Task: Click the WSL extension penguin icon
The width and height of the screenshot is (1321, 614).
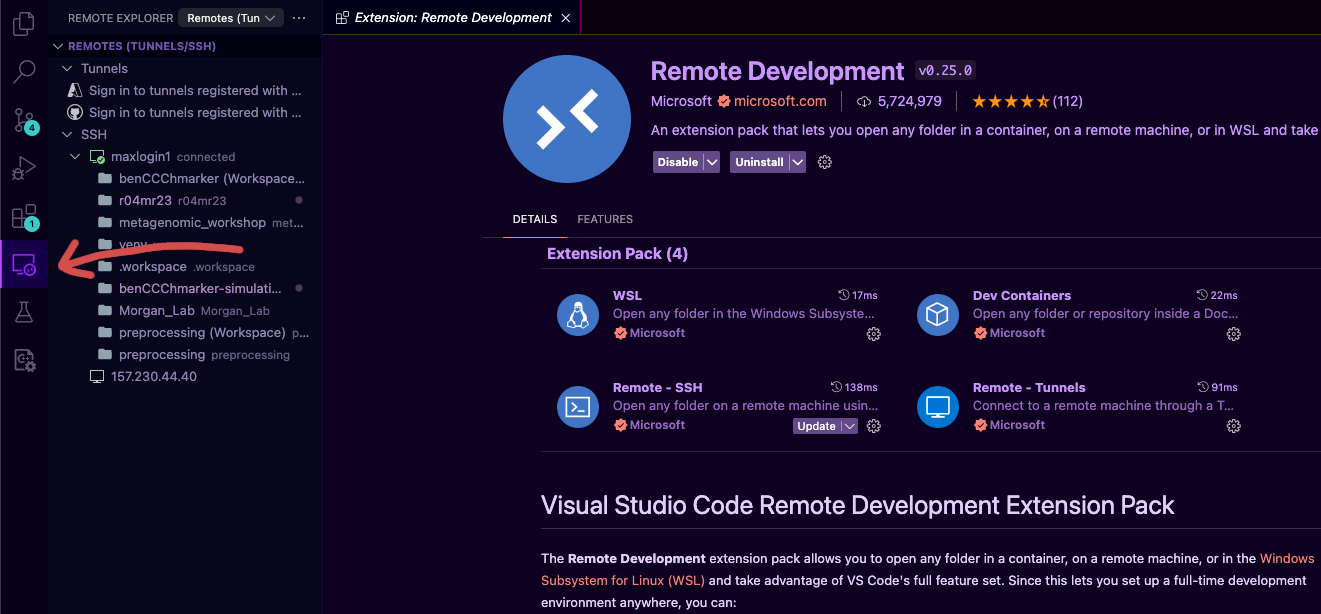Action: [577, 315]
